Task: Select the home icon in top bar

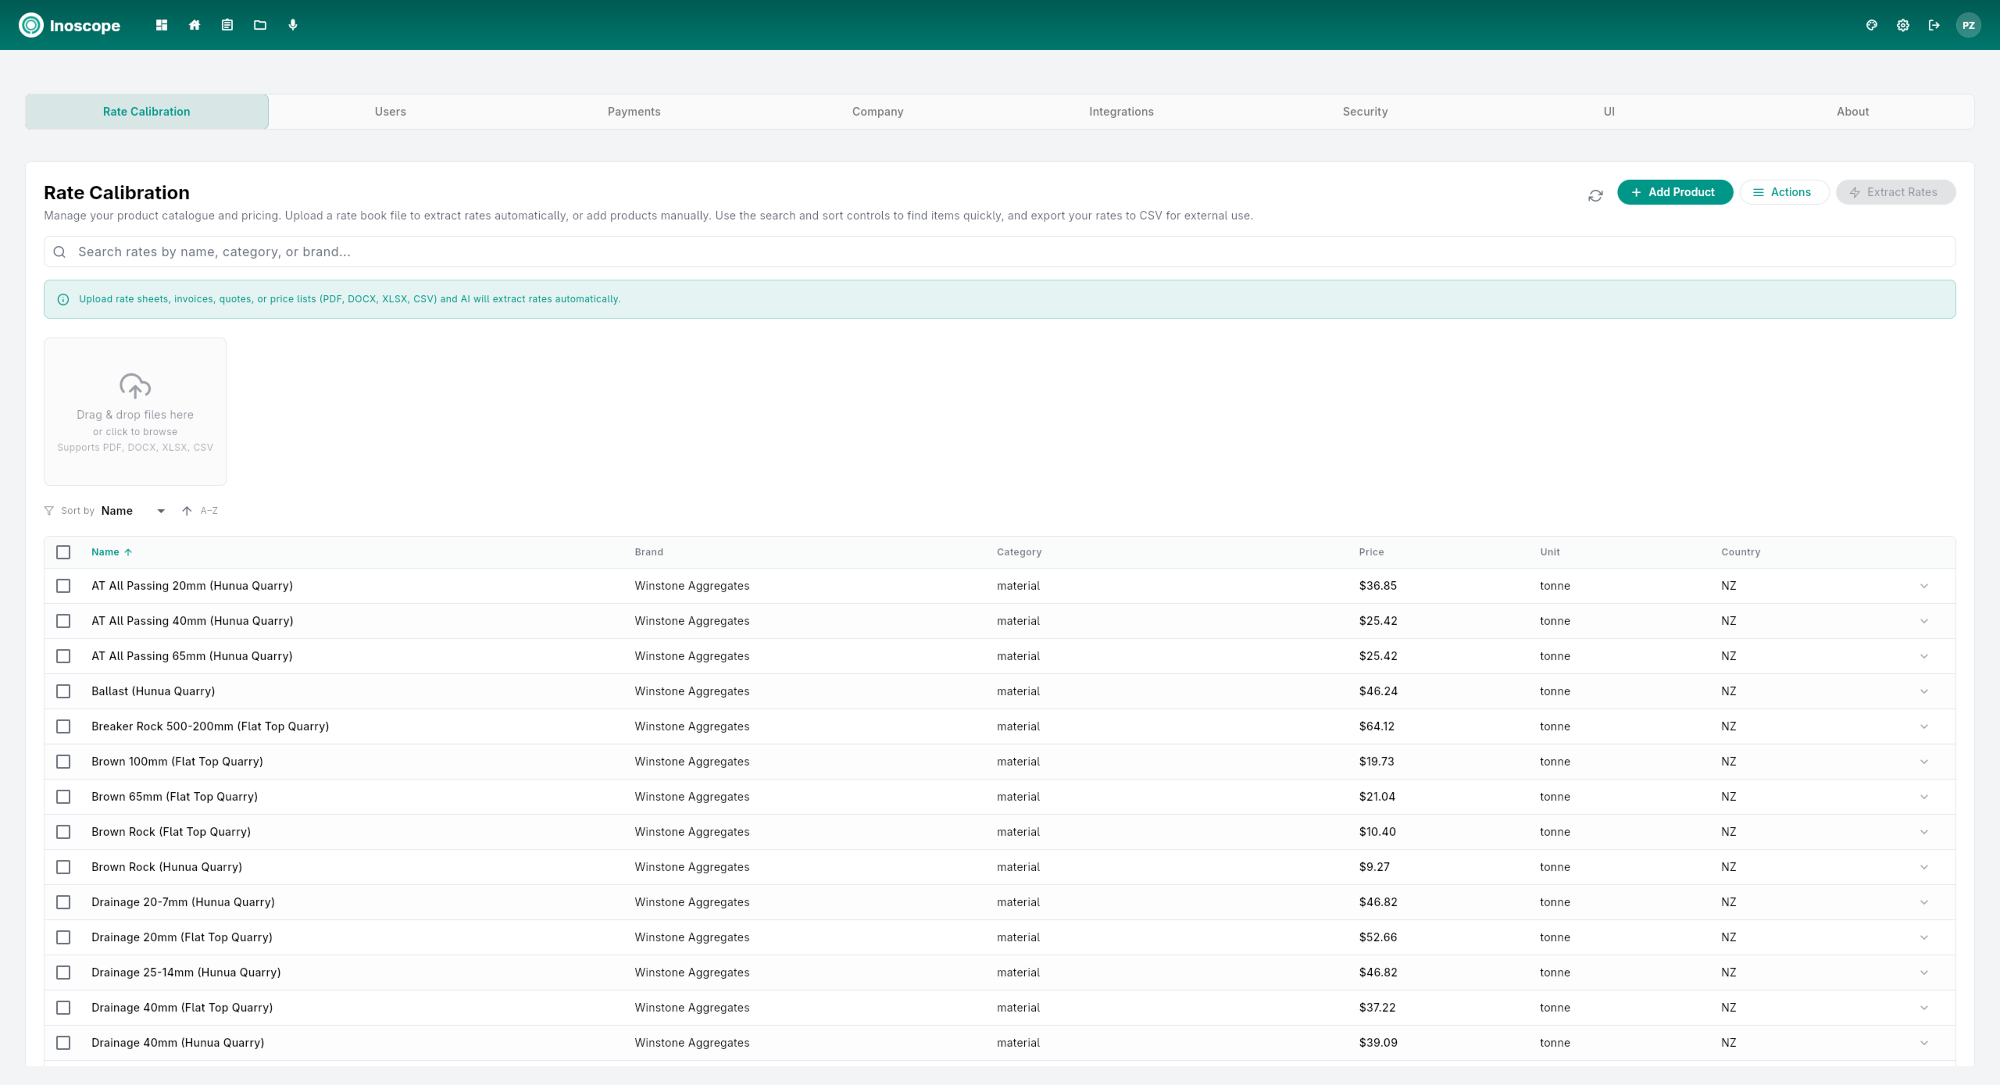Action: 194,25
